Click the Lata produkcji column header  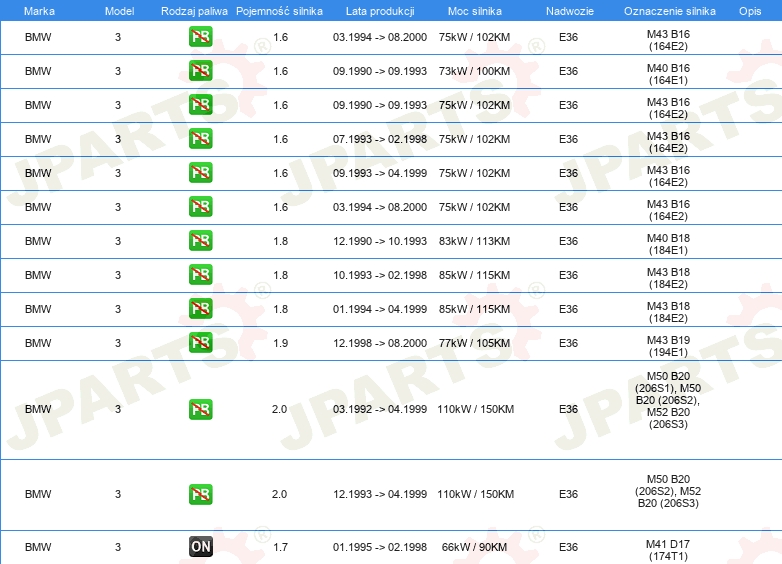point(380,11)
